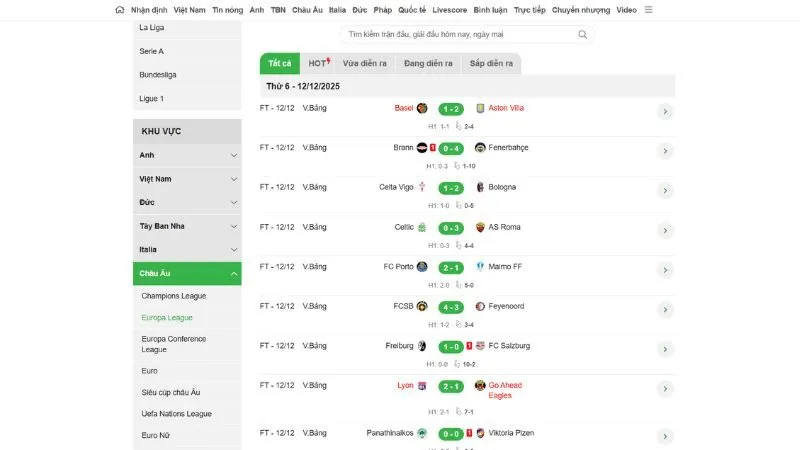Go to the Bundesliga league link

pyautogui.click(x=158, y=75)
